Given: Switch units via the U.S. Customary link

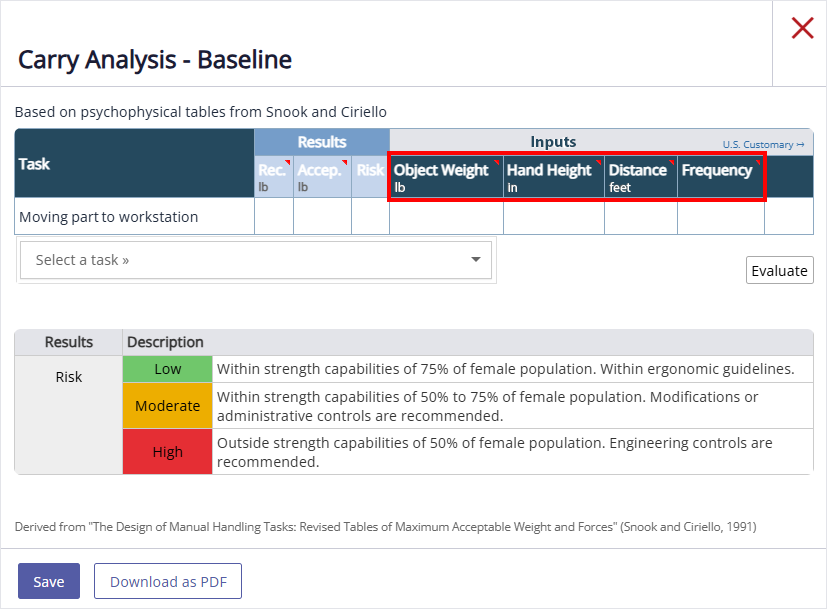Looking at the screenshot, I should 763,144.
